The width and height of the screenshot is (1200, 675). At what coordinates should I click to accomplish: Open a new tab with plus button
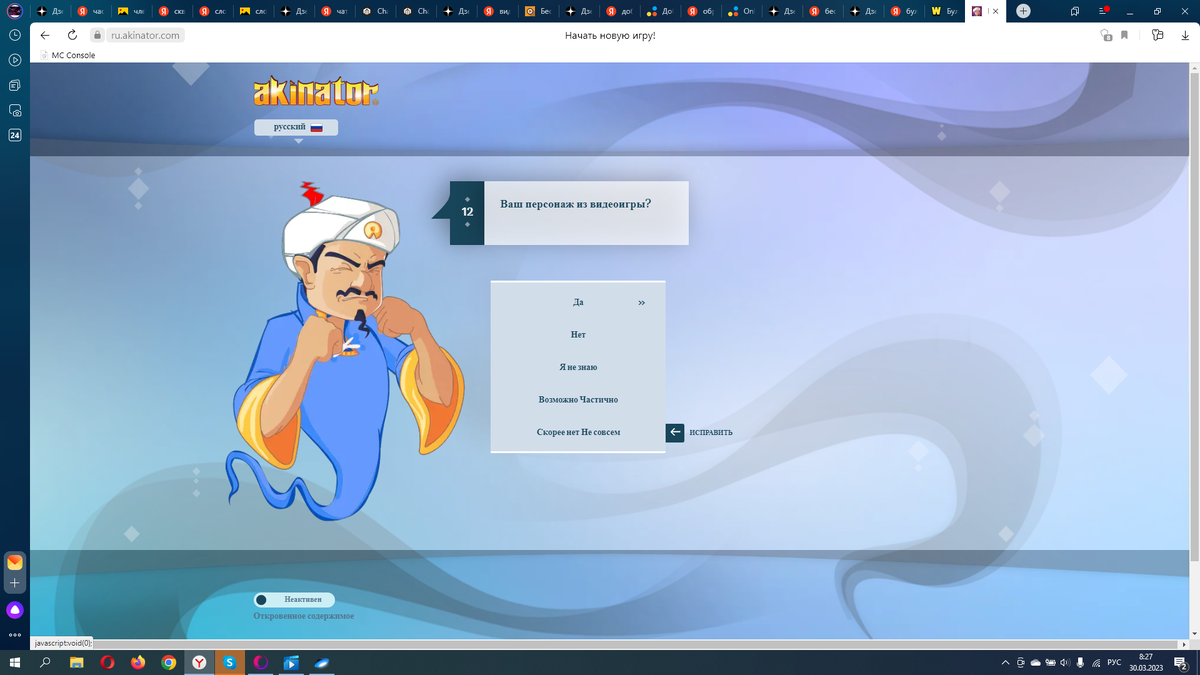[1023, 11]
